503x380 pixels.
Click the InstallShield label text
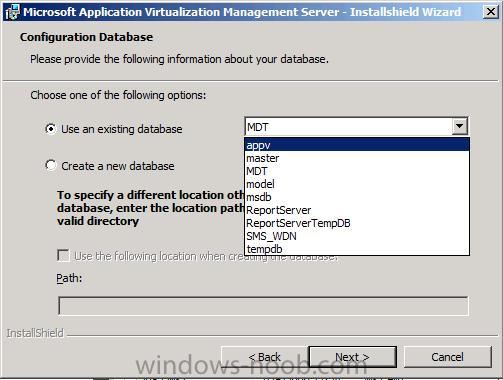(x=35, y=333)
